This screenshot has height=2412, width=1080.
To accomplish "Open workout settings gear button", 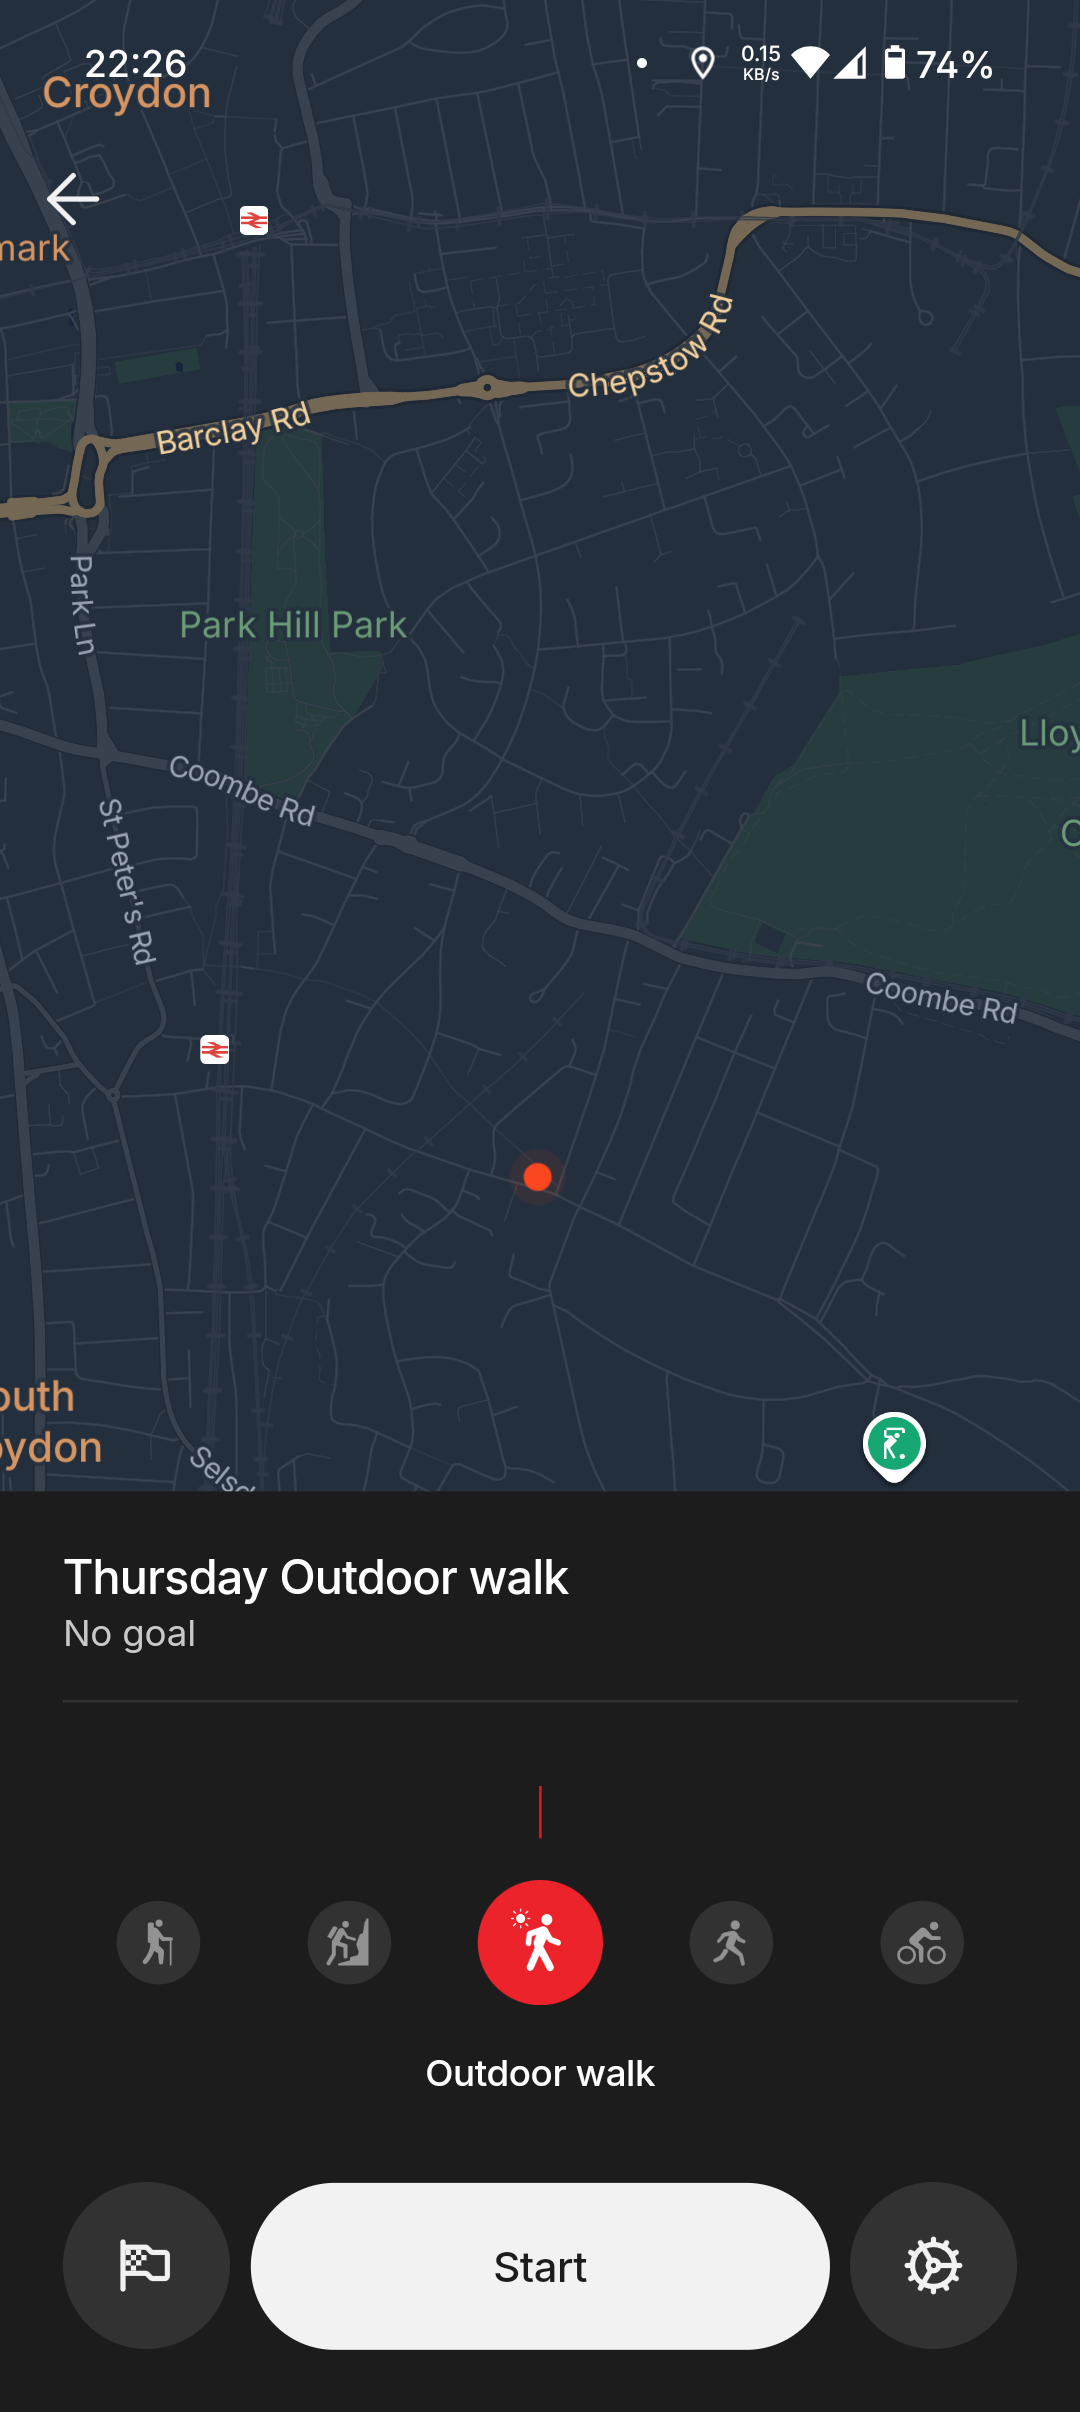I will (x=933, y=2265).
